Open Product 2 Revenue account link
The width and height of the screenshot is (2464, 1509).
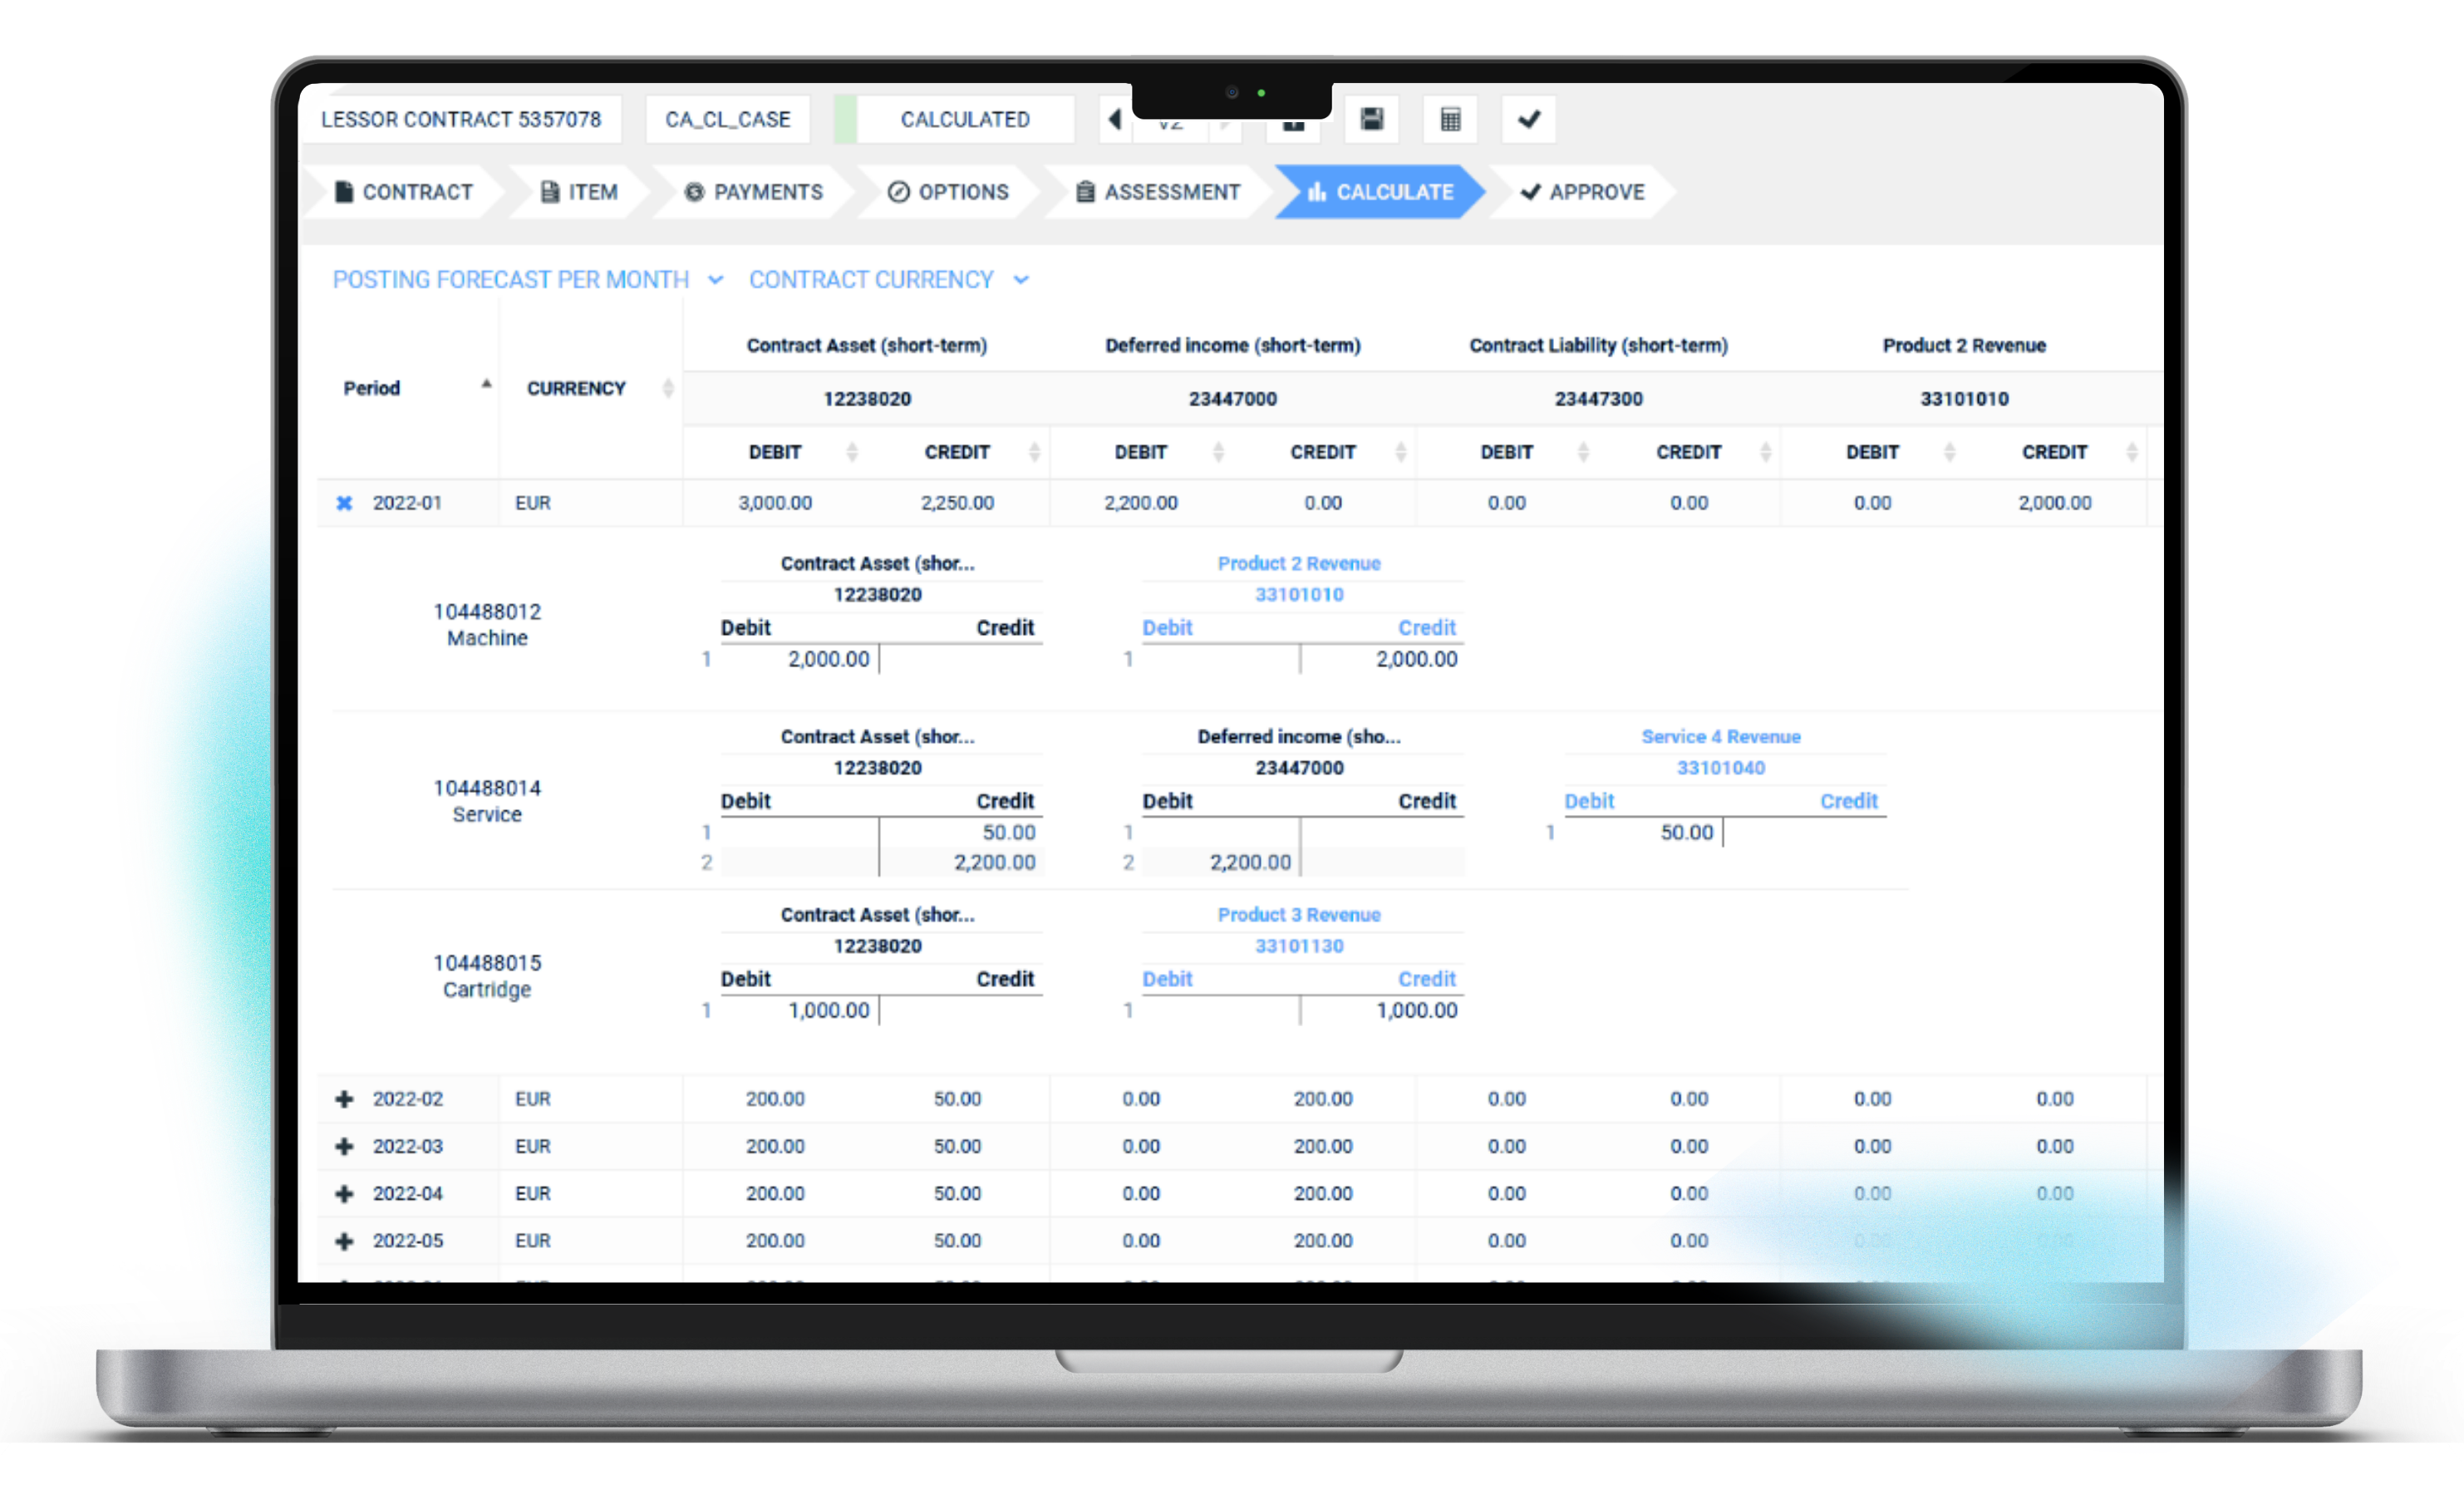coord(1299,563)
